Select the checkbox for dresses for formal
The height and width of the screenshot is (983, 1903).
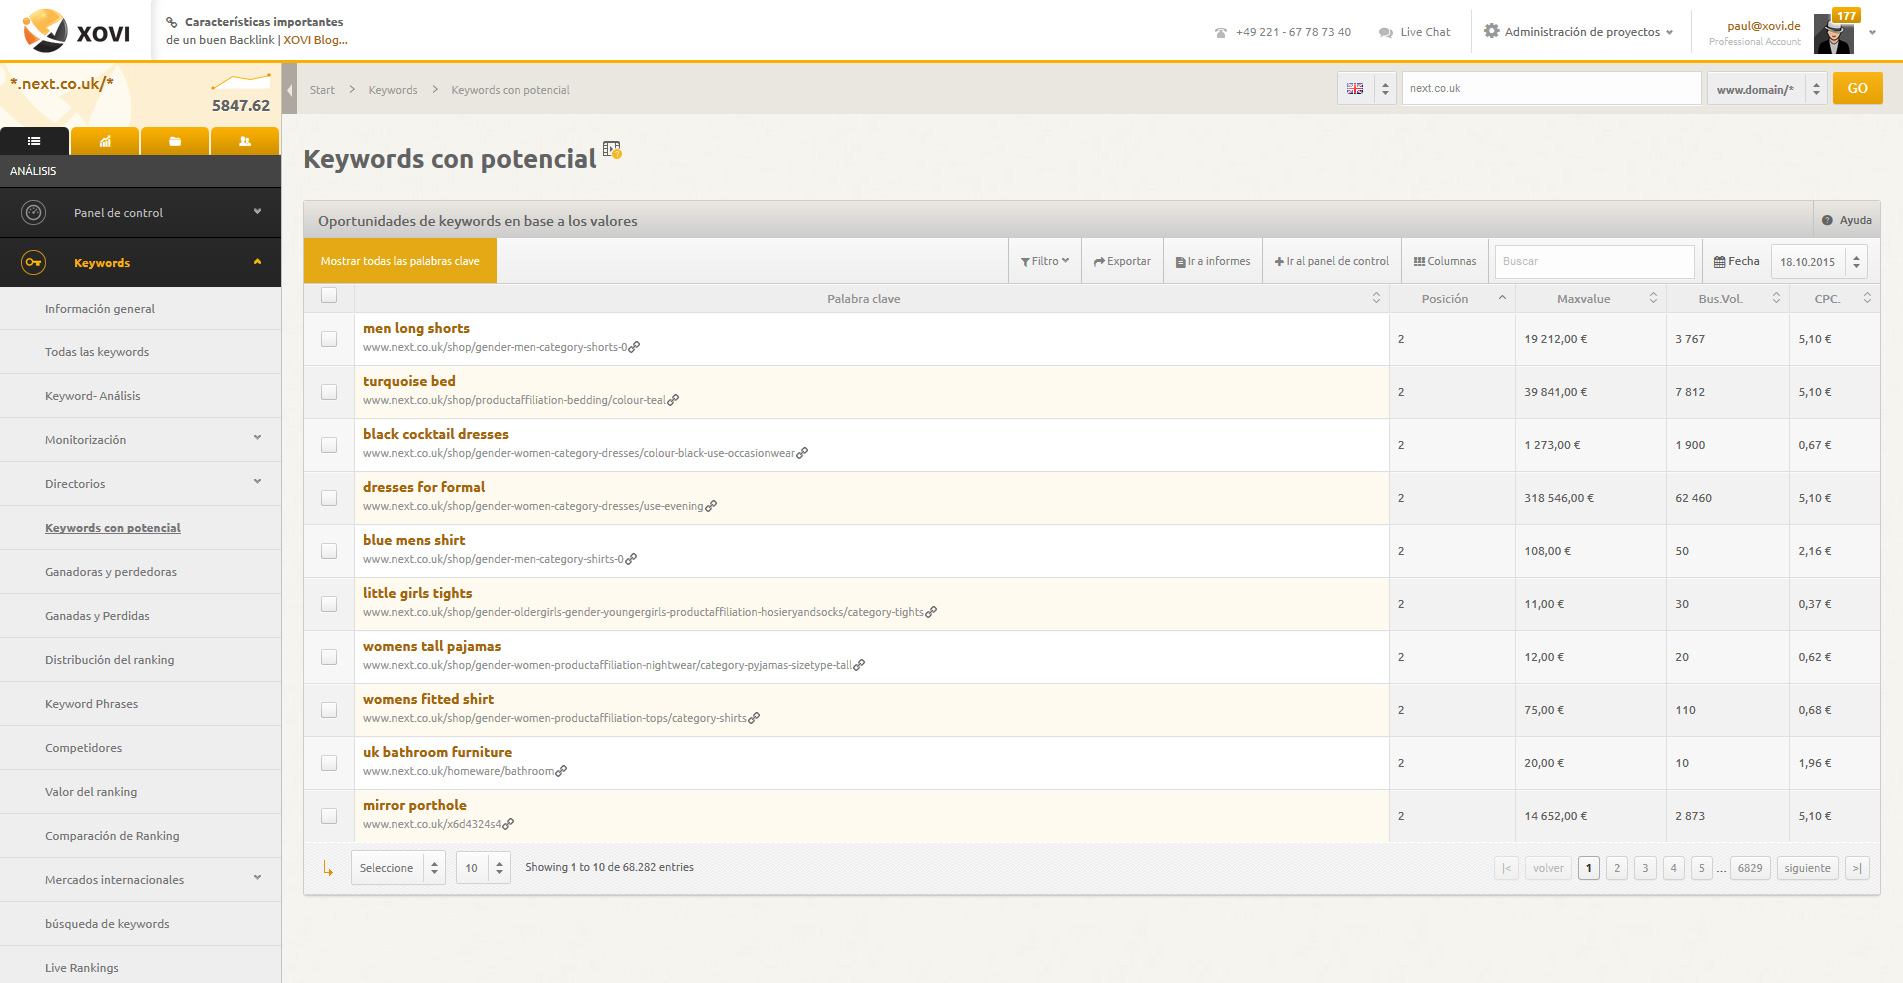tap(329, 498)
